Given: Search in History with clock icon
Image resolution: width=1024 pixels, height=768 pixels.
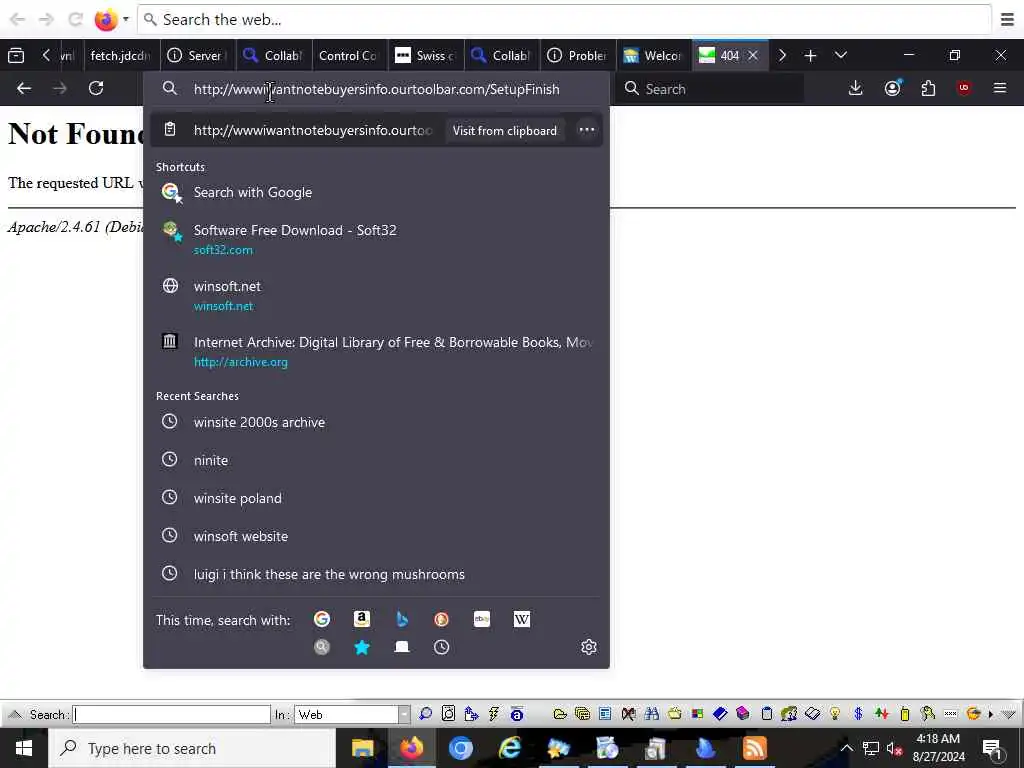Looking at the screenshot, I should (441, 647).
